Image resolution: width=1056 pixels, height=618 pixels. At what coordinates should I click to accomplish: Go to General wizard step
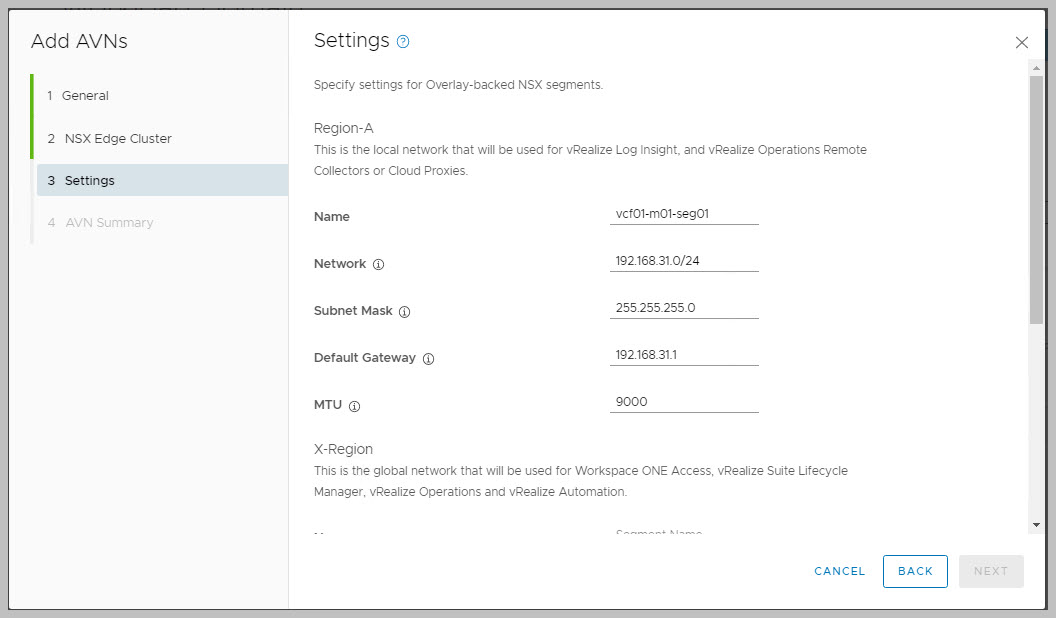(85, 96)
